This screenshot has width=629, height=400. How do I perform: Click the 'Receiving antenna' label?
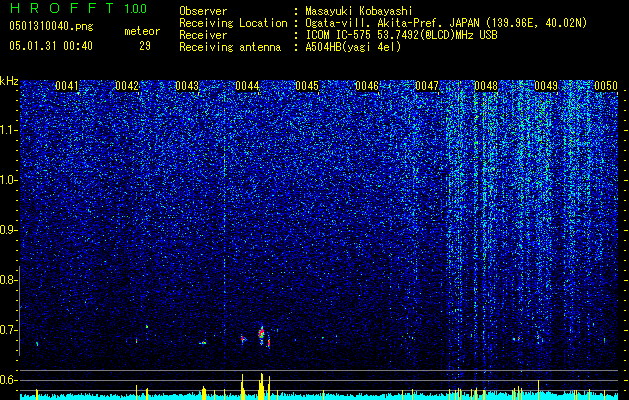point(230,47)
